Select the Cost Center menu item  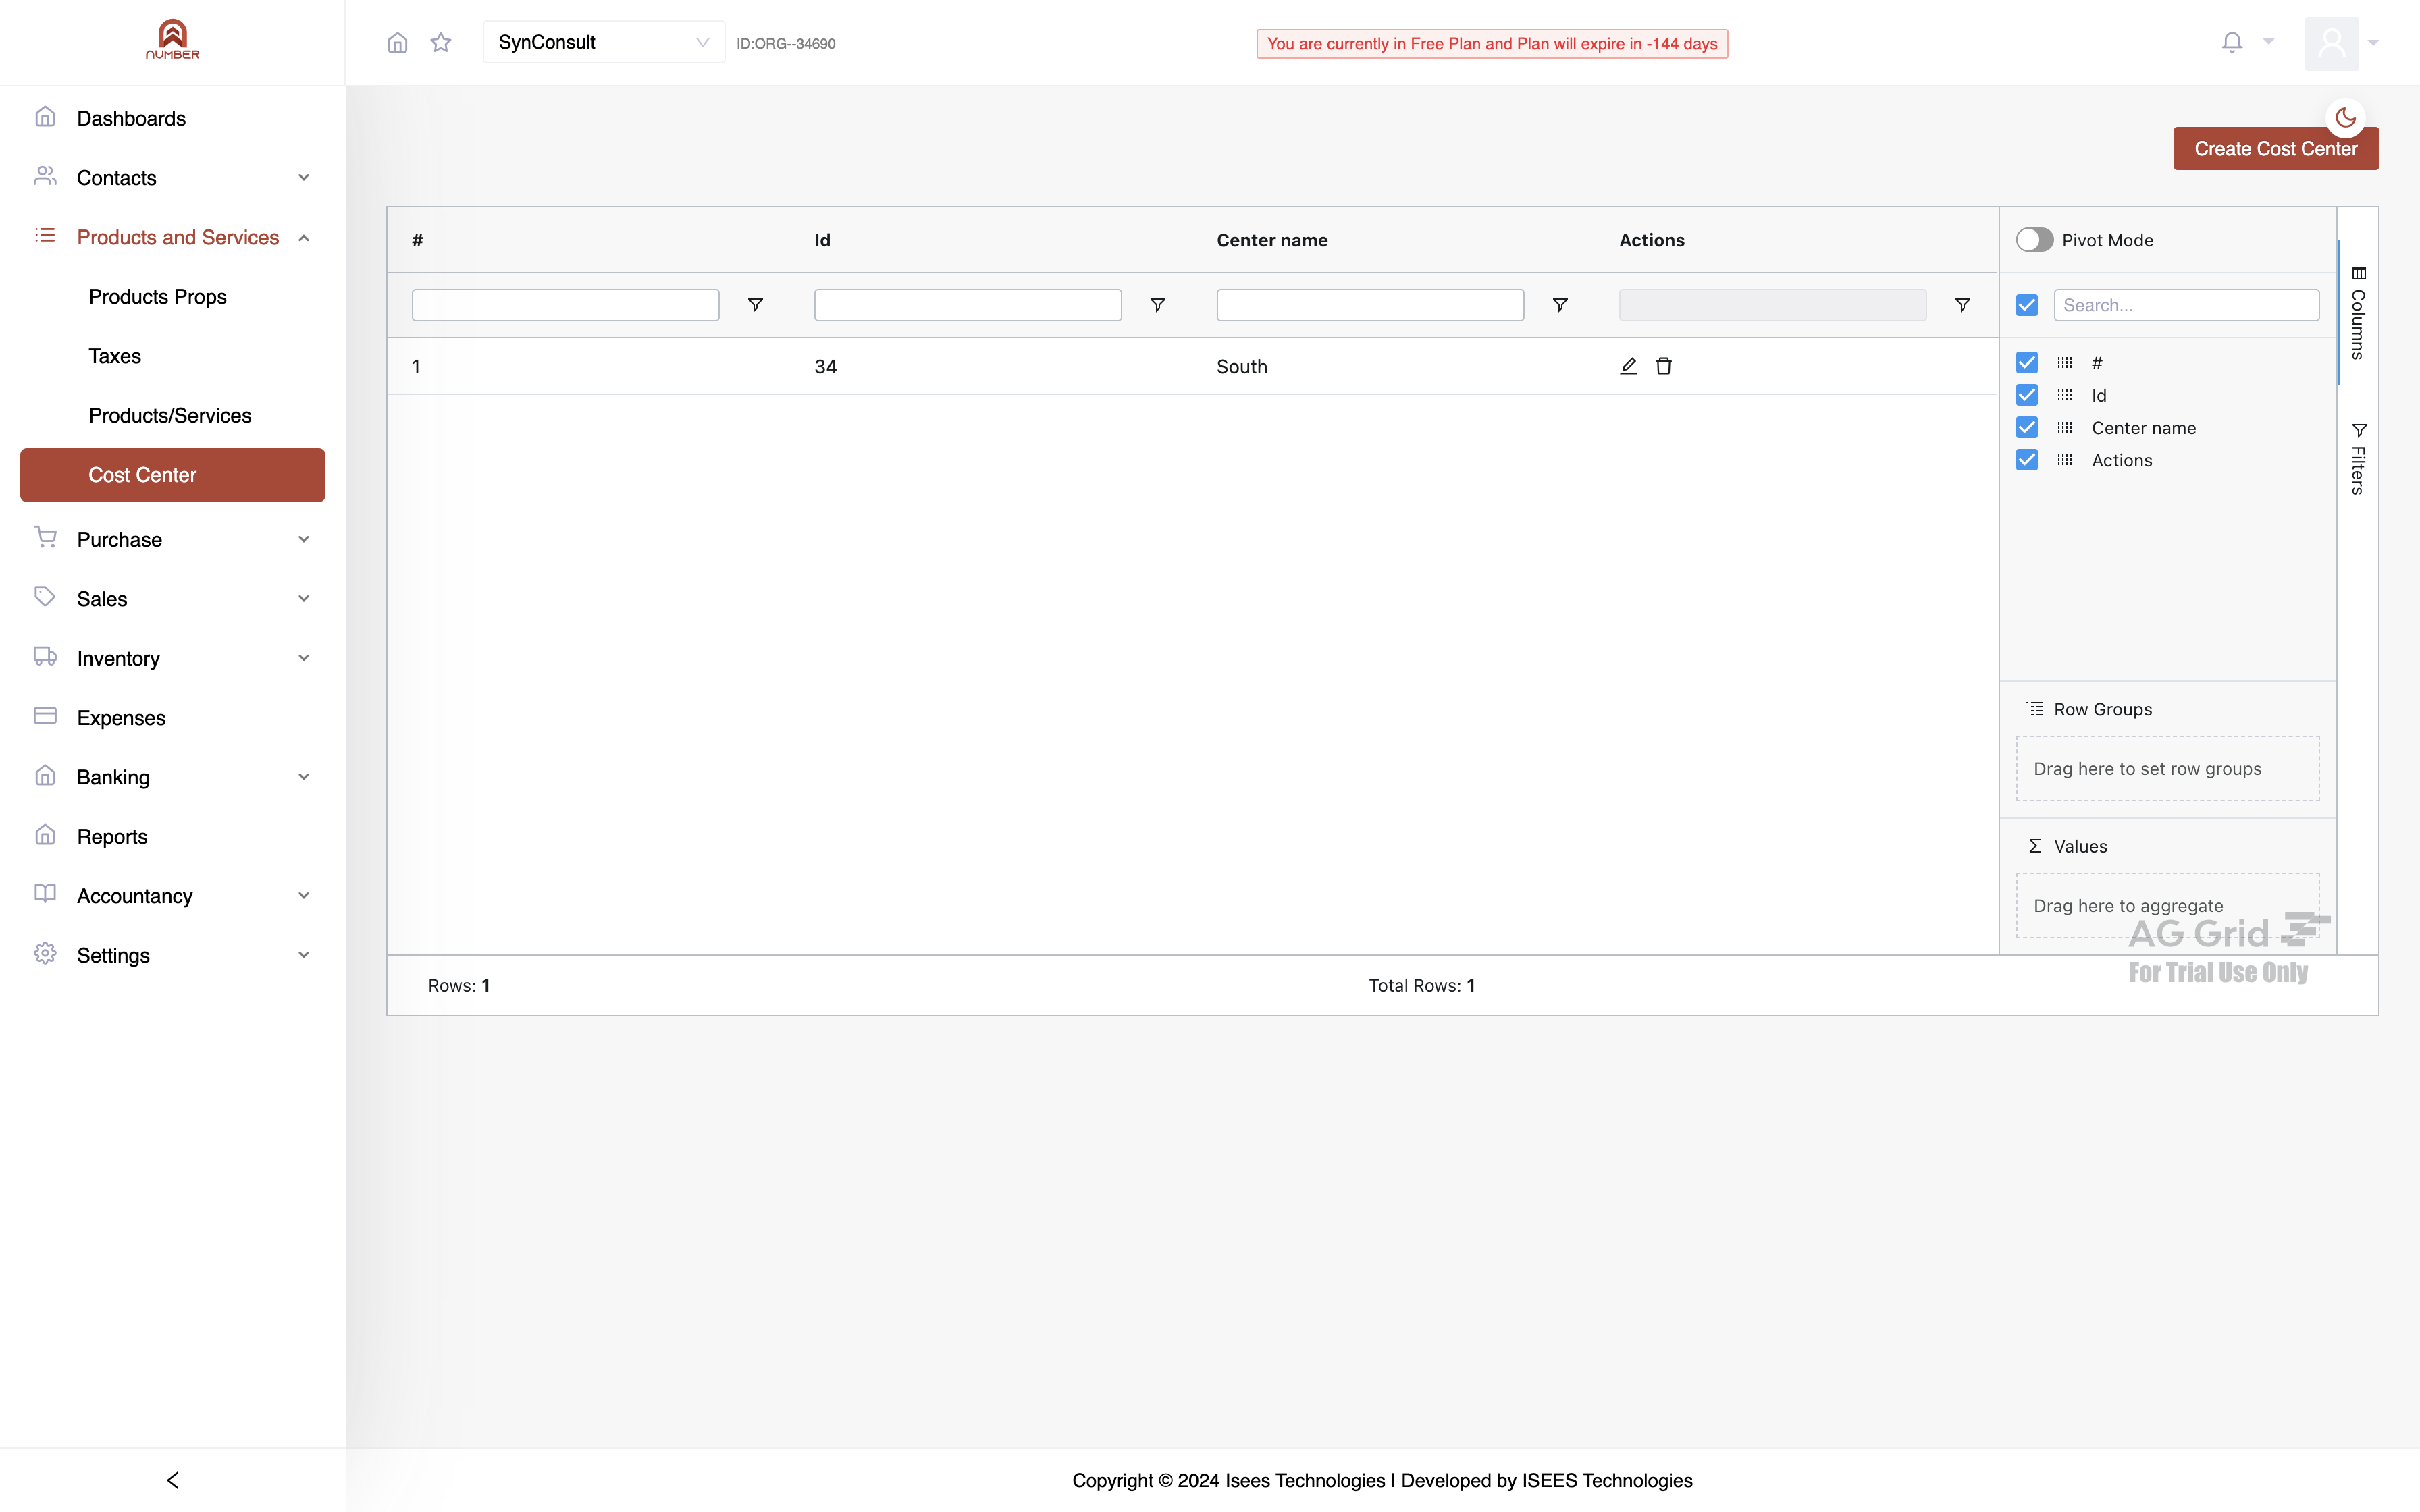[x=172, y=475]
